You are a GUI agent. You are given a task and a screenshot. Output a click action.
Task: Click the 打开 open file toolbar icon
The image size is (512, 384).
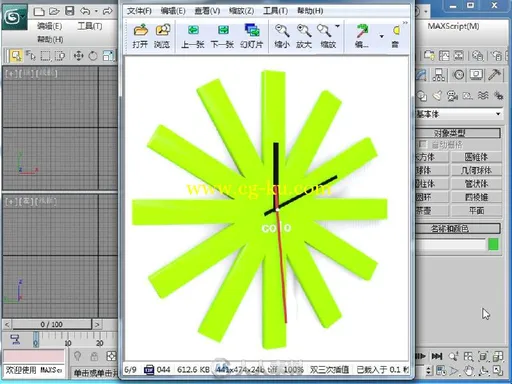click(x=140, y=36)
